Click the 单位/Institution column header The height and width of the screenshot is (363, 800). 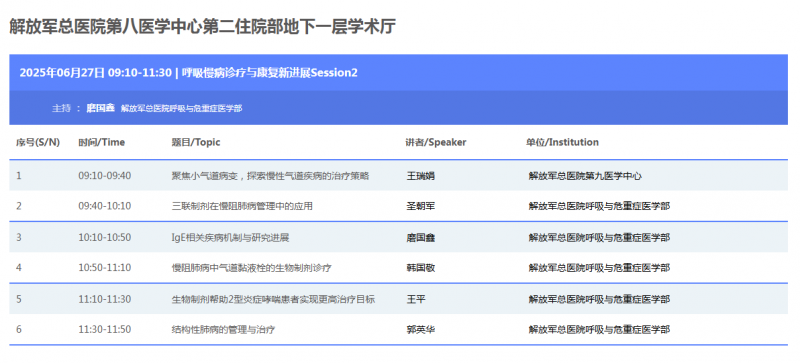[562, 142]
